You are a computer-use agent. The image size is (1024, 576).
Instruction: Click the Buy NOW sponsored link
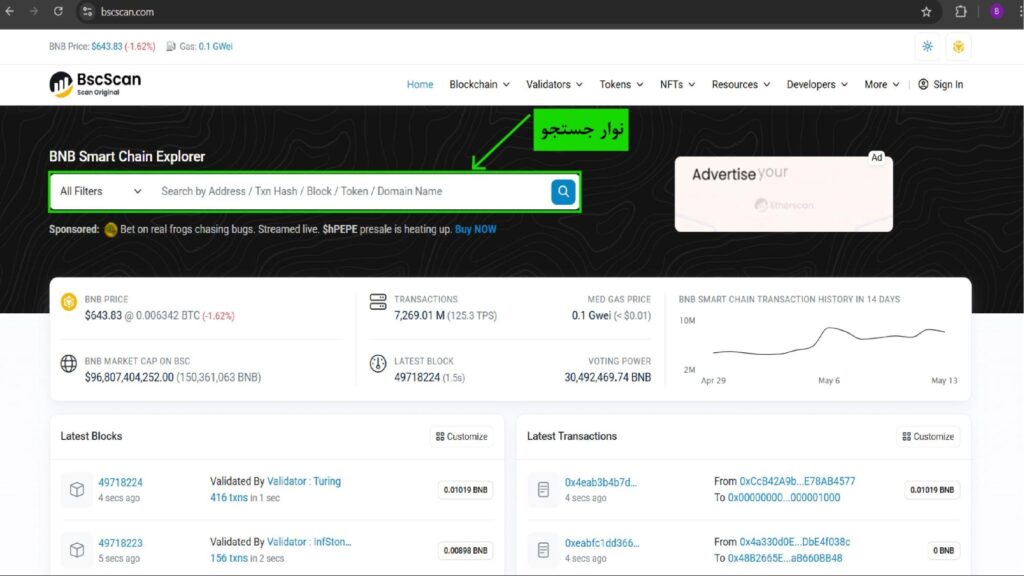tap(475, 229)
